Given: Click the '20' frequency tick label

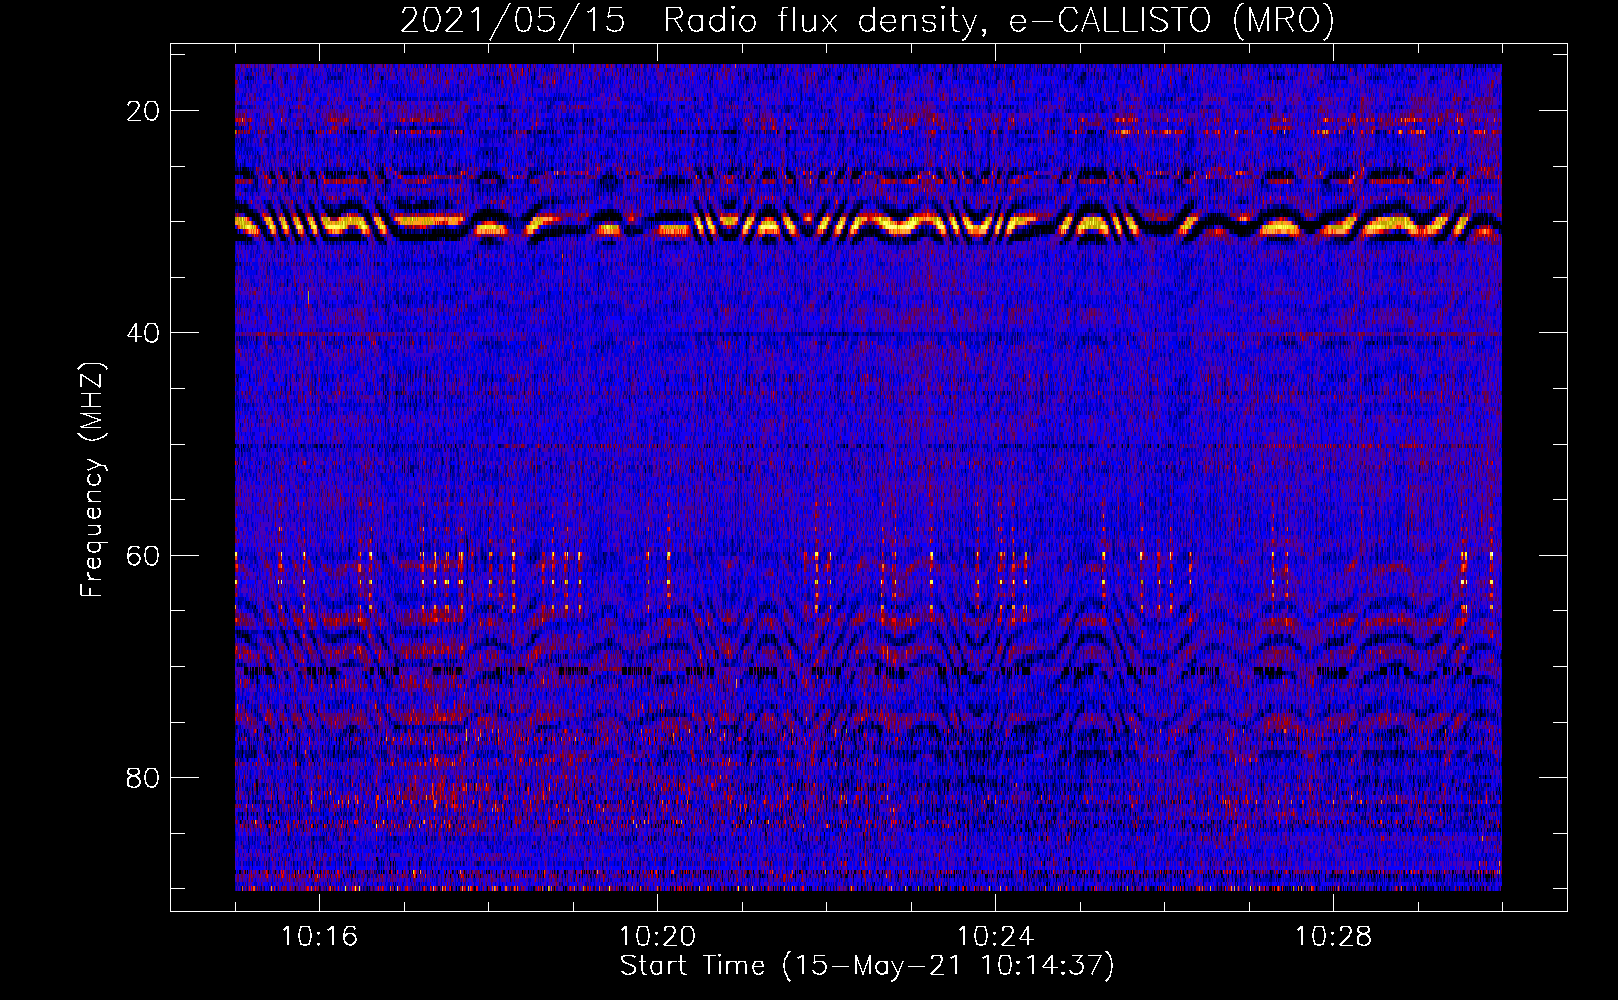Looking at the screenshot, I should (x=144, y=111).
